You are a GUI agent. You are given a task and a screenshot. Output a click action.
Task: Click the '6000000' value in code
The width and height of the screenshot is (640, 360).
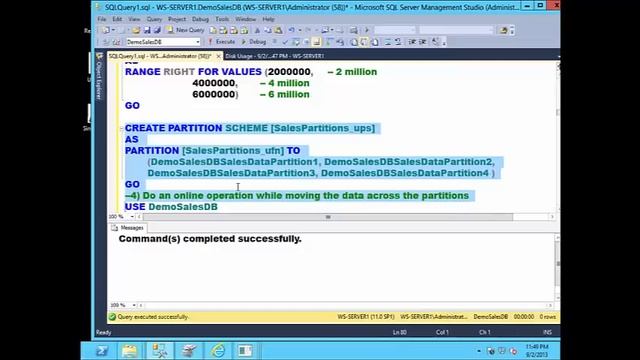[x=214, y=94]
